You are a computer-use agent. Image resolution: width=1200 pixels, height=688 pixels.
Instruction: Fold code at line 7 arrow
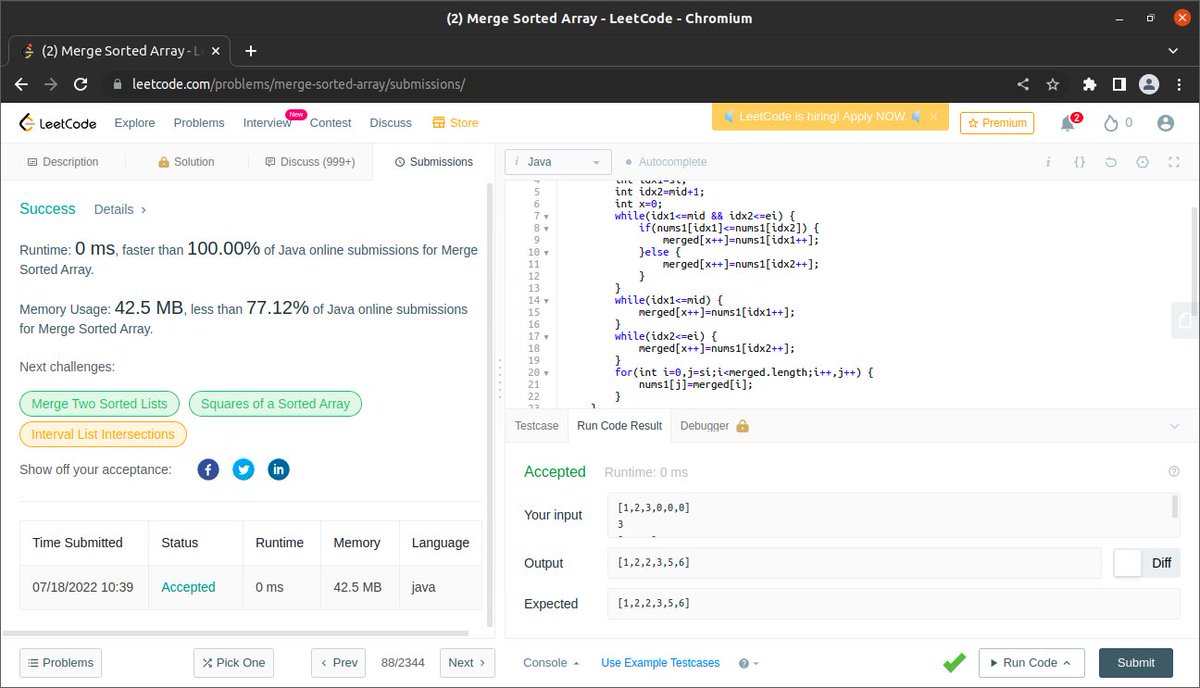(x=546, y=216)
